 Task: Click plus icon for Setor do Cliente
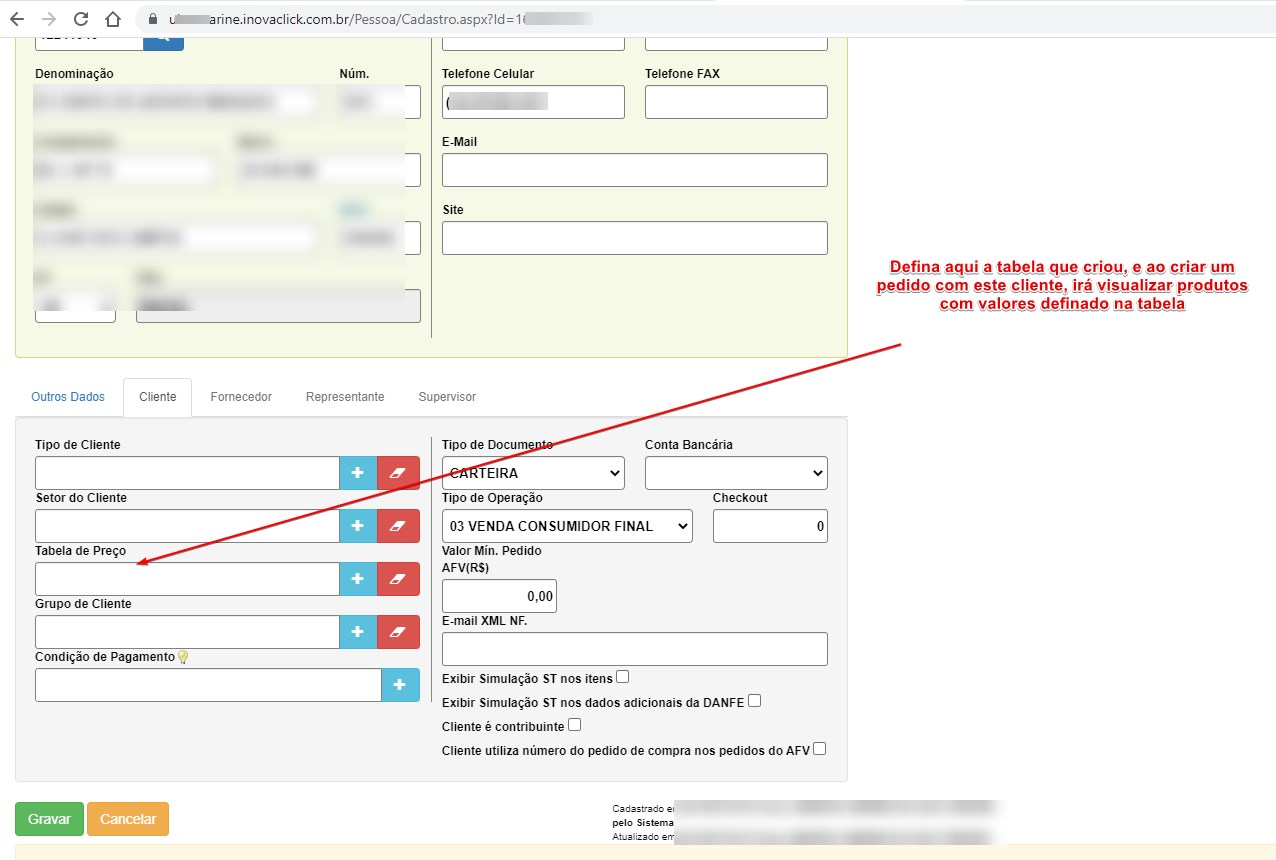tap(357, 526)
